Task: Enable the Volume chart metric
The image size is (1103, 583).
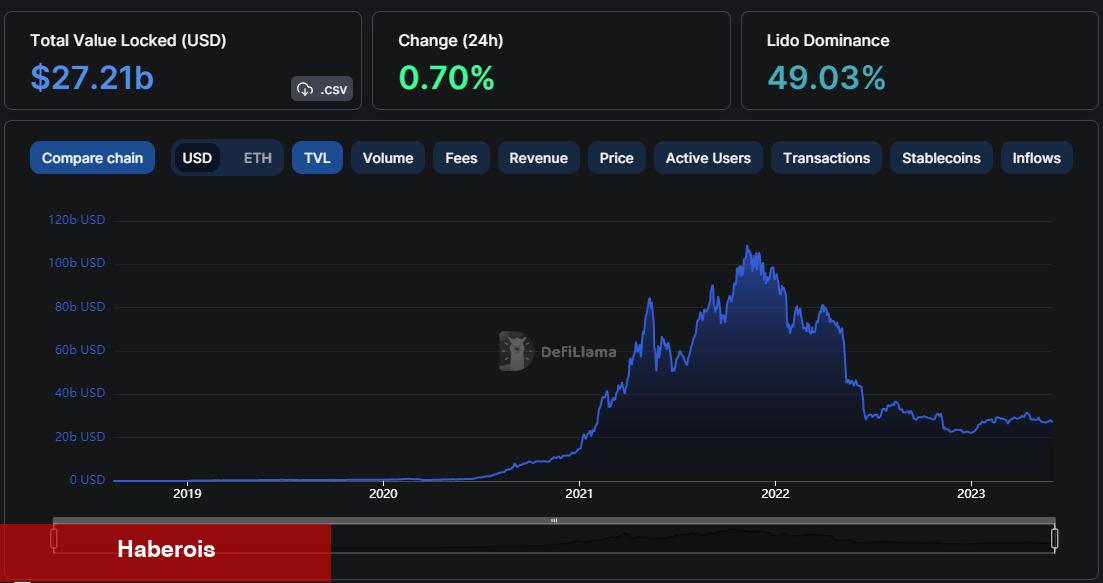Action: 388,158
